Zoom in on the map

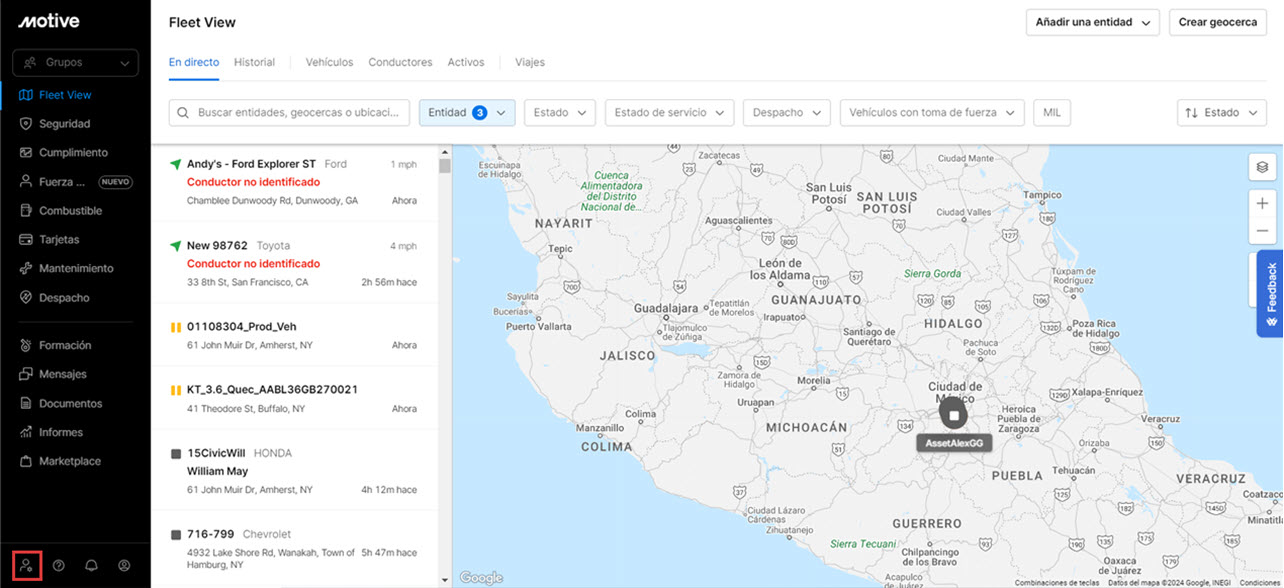click(x=1263, y=203)
